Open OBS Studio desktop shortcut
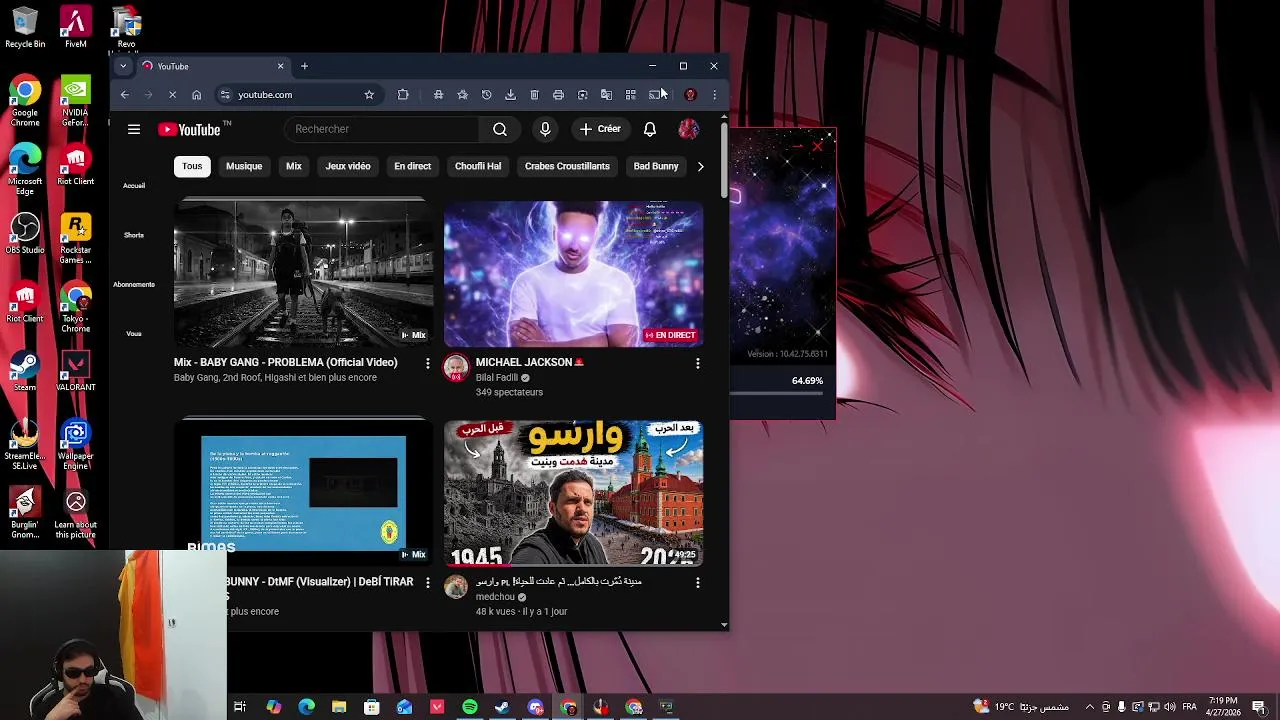 pos(25,234)
